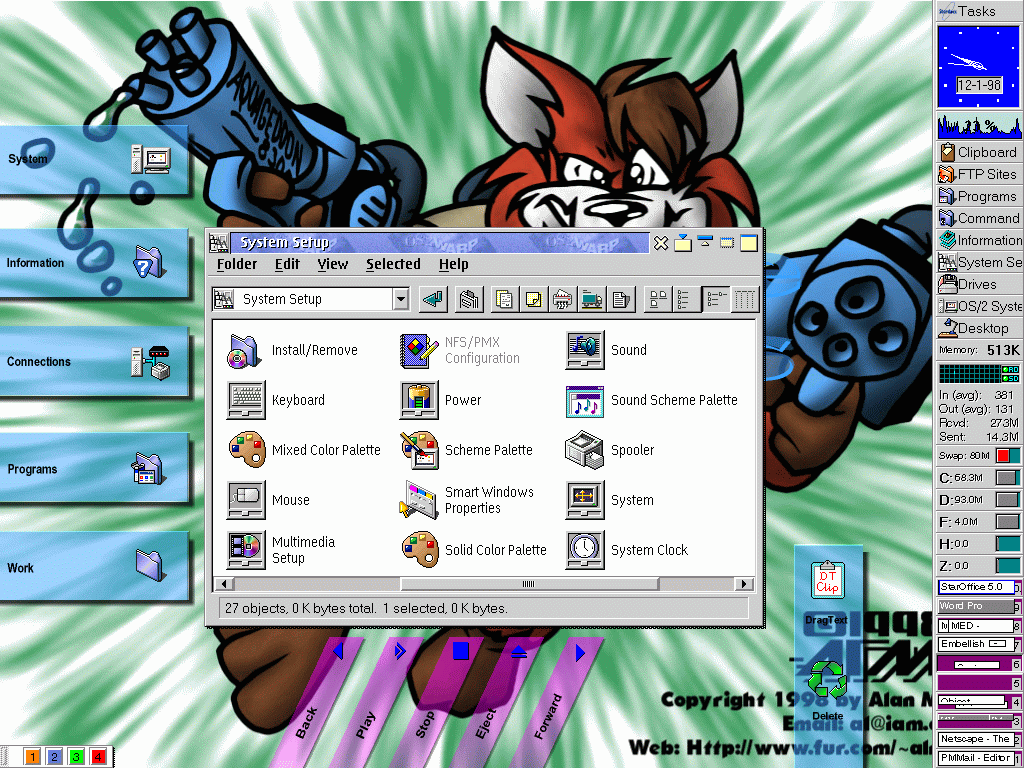Expand the System Setup folder dropdown arrow

(400, 299)
